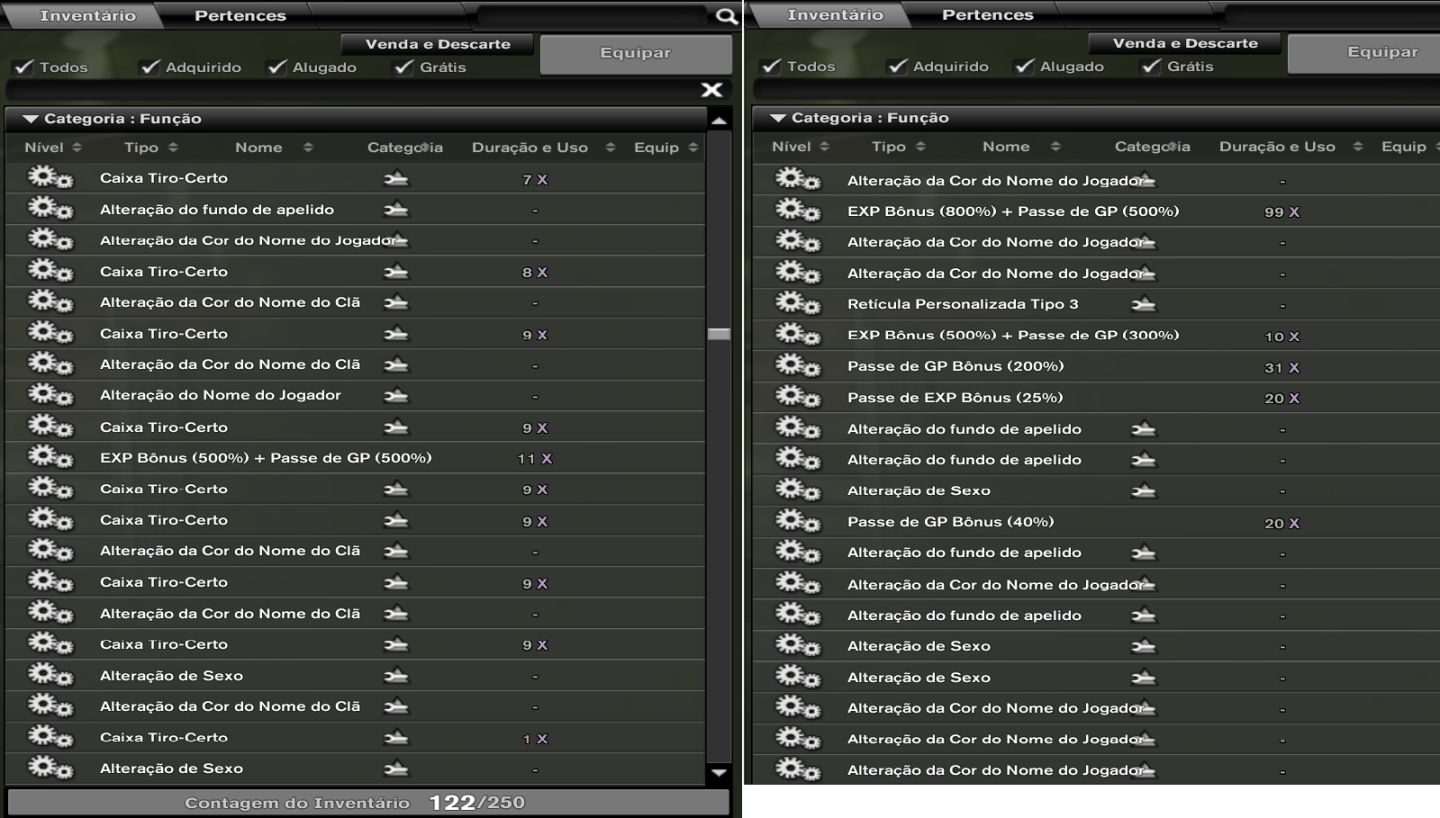Toggle the Alugado checkbox in left panel
This screenshot has width=1440, height=818.
tap(277, 67)
